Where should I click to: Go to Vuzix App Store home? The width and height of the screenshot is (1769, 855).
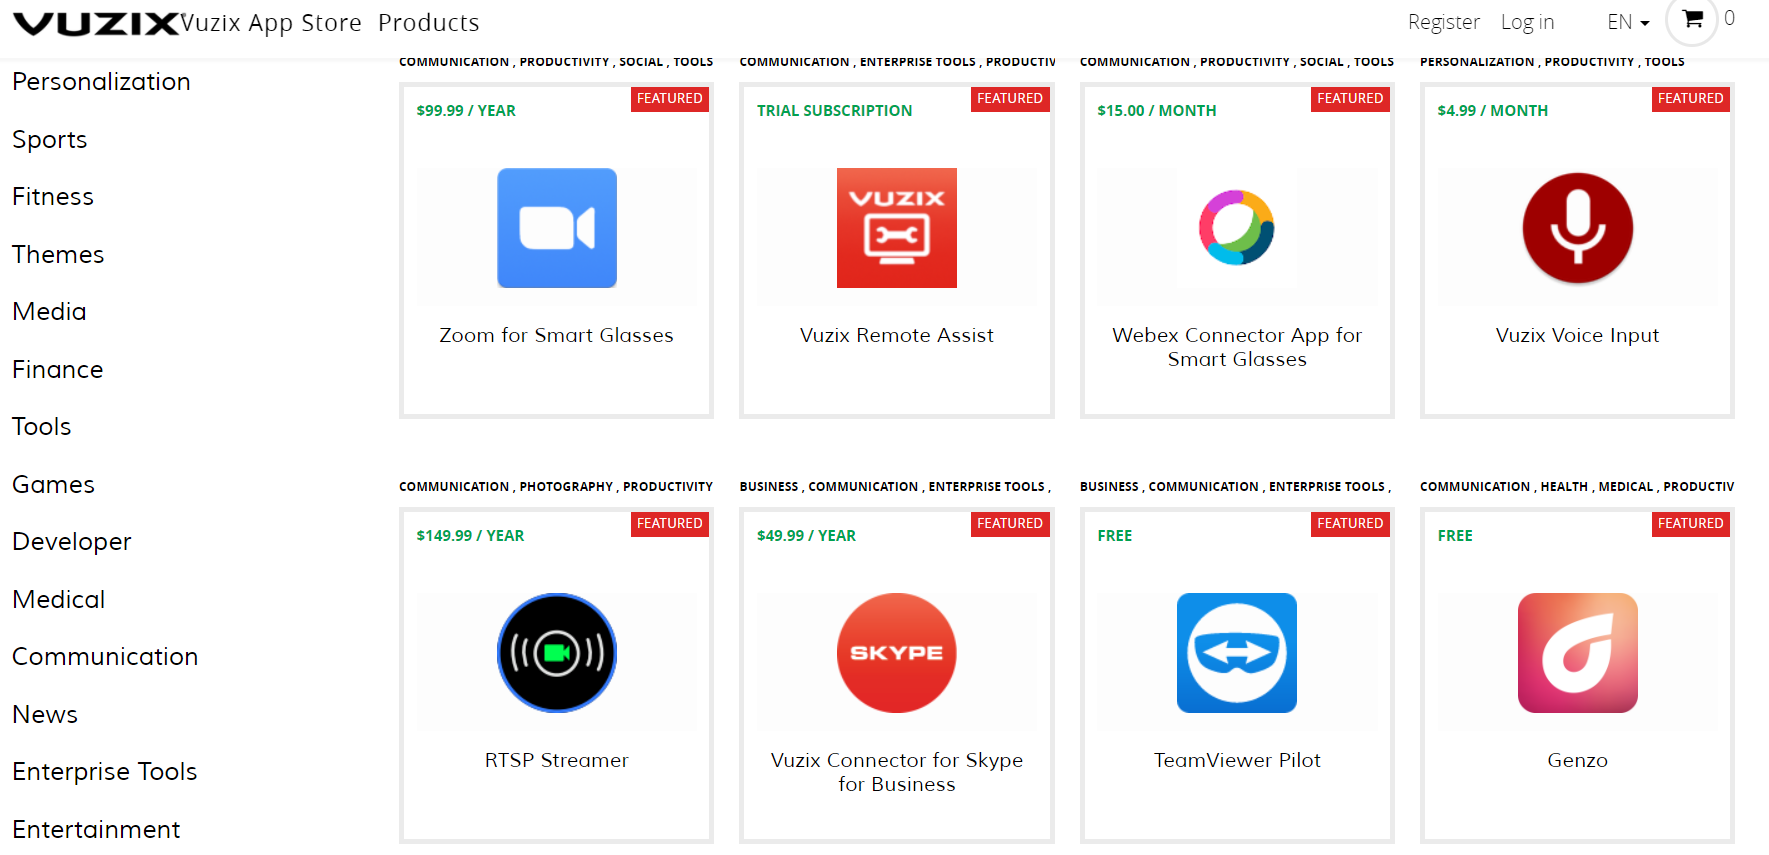point(271,22)
